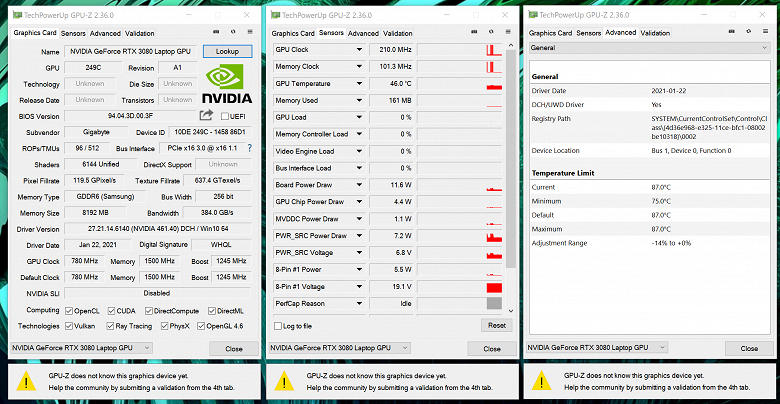Click the screenshot camera icon in the Advanced window
The height and width of the screenshot is (404, 780).
(732, 31)
